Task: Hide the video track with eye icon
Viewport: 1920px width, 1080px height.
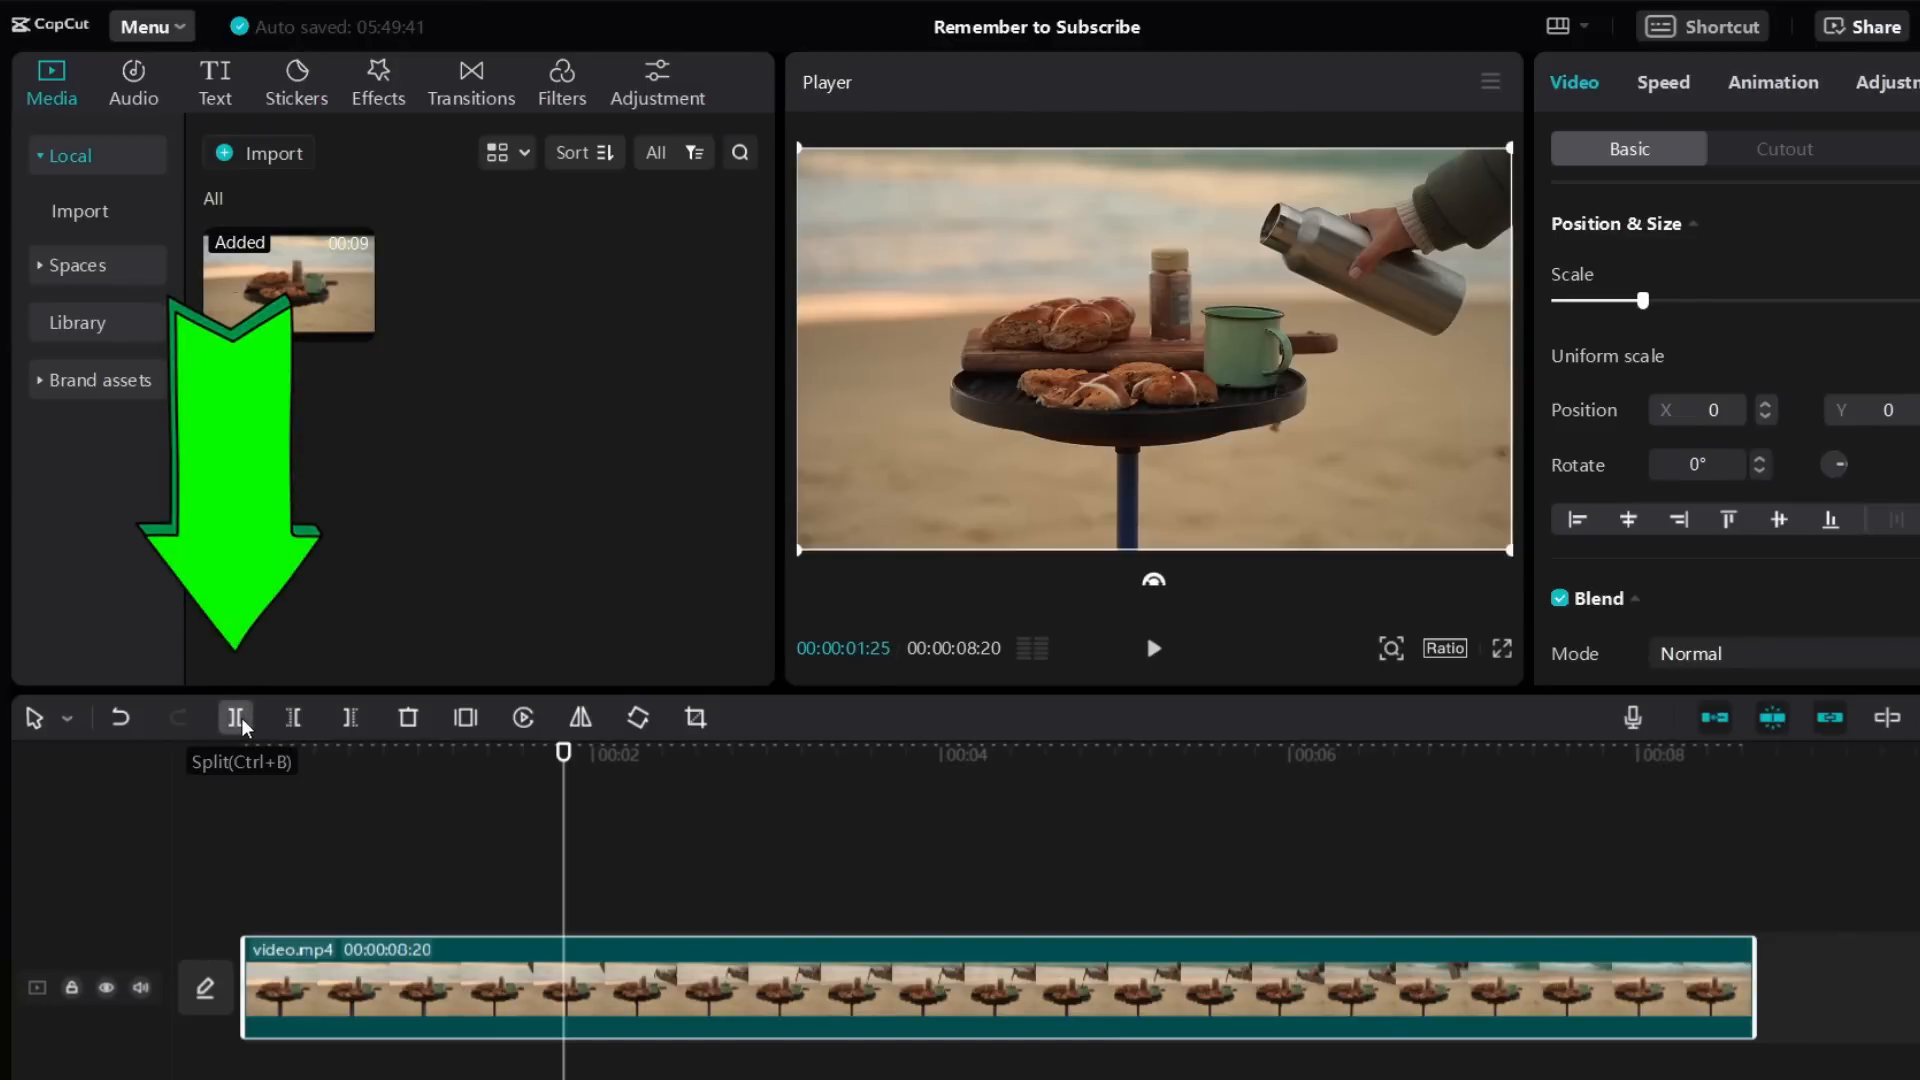Action: pos(106,988)
